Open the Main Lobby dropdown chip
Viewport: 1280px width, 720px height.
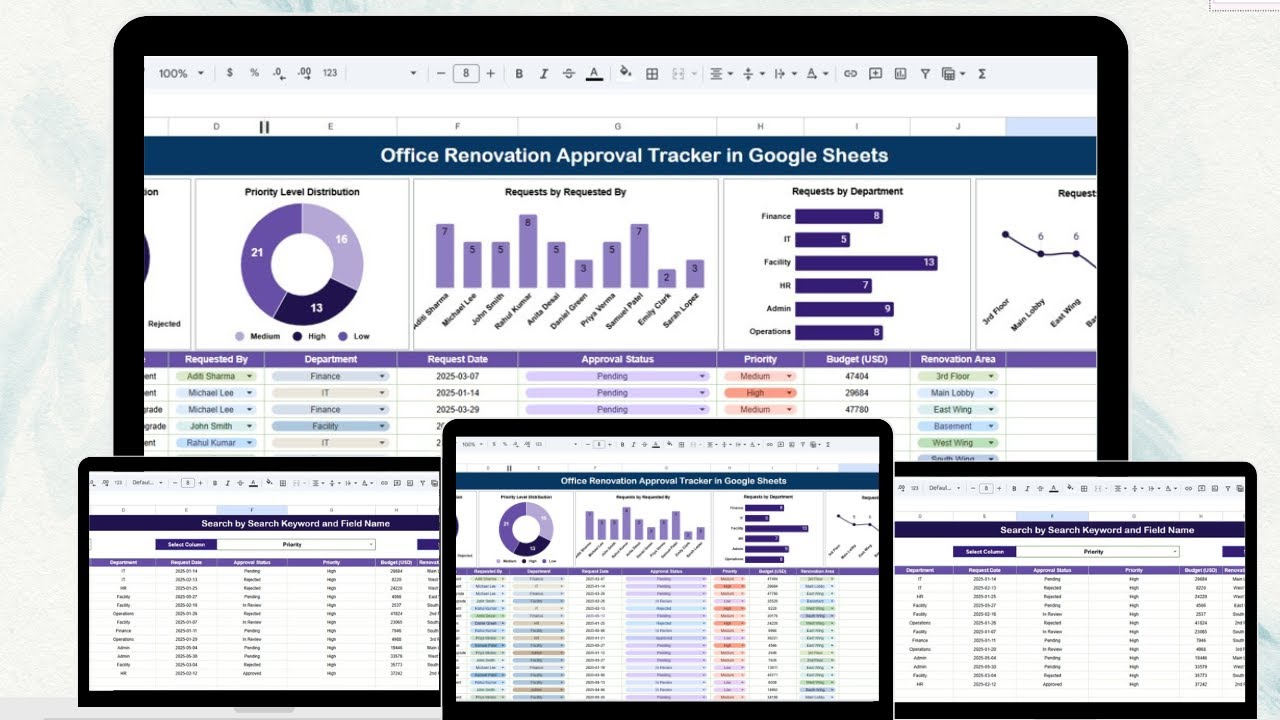[958, 393]
